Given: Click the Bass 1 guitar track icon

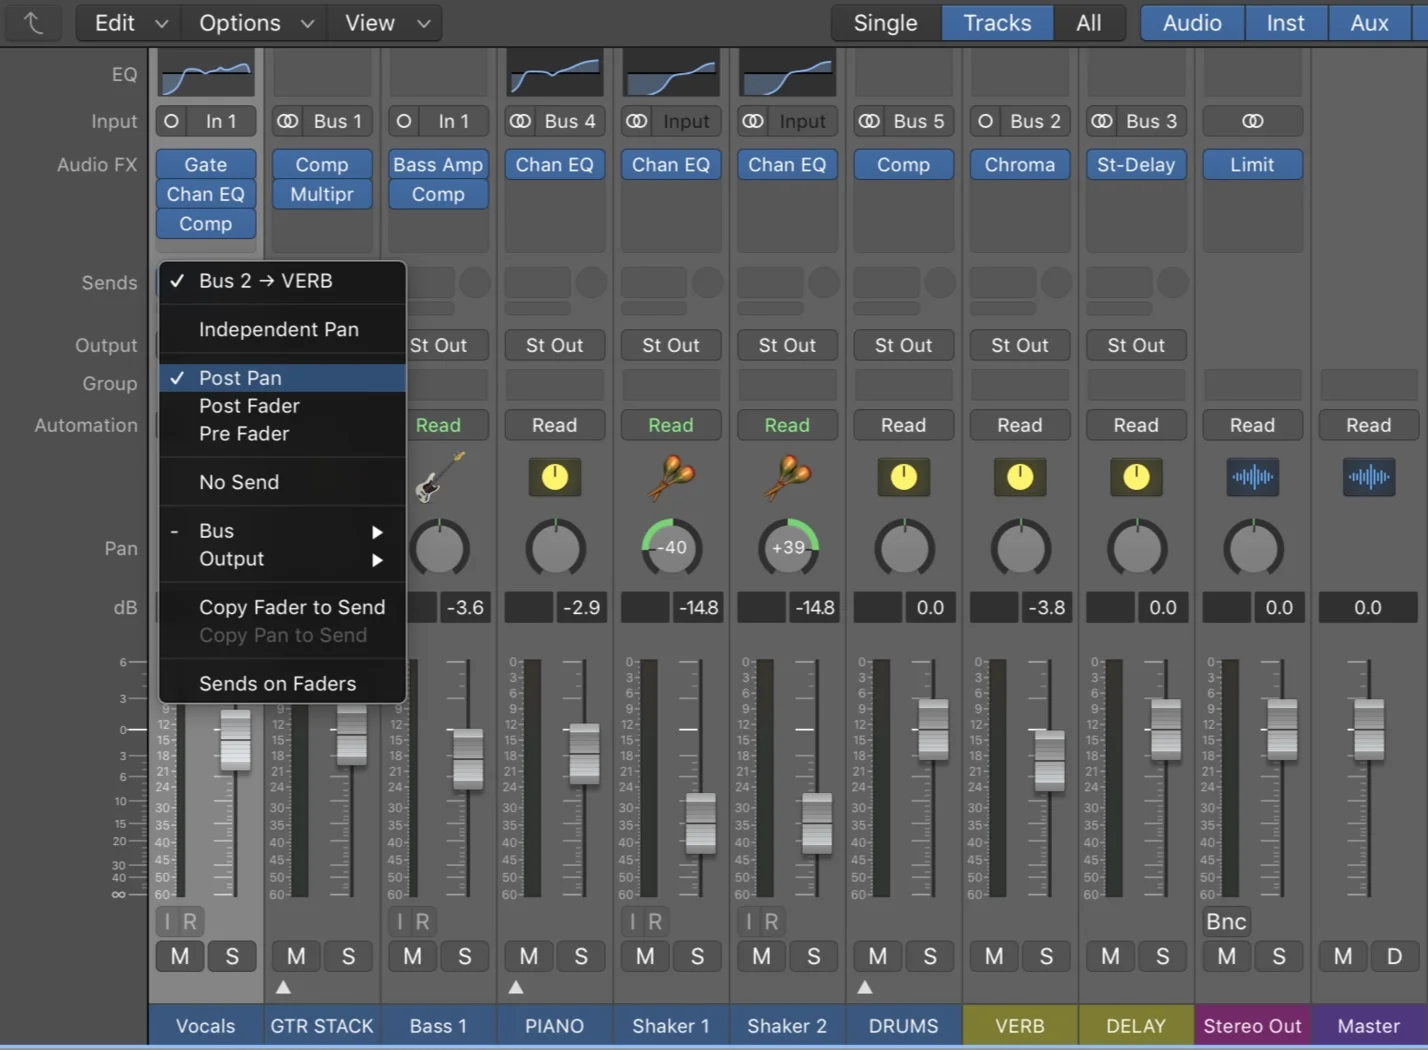Looking at the screenshot, I should [440, 477].
